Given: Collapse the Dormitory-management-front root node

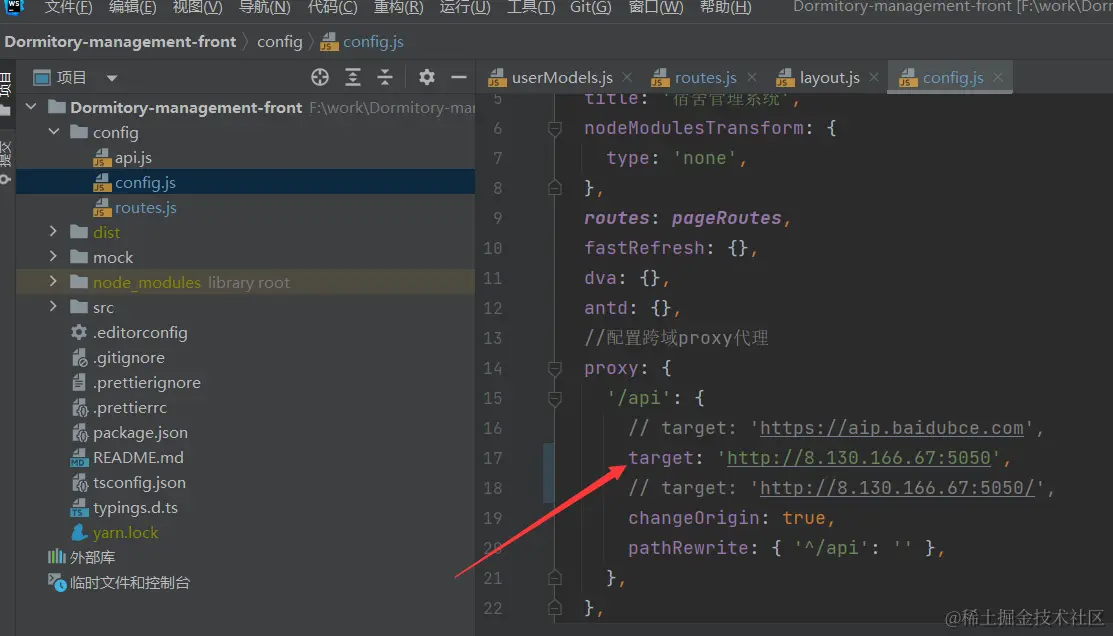Looking at the screenshot, I should pos(31,107).
